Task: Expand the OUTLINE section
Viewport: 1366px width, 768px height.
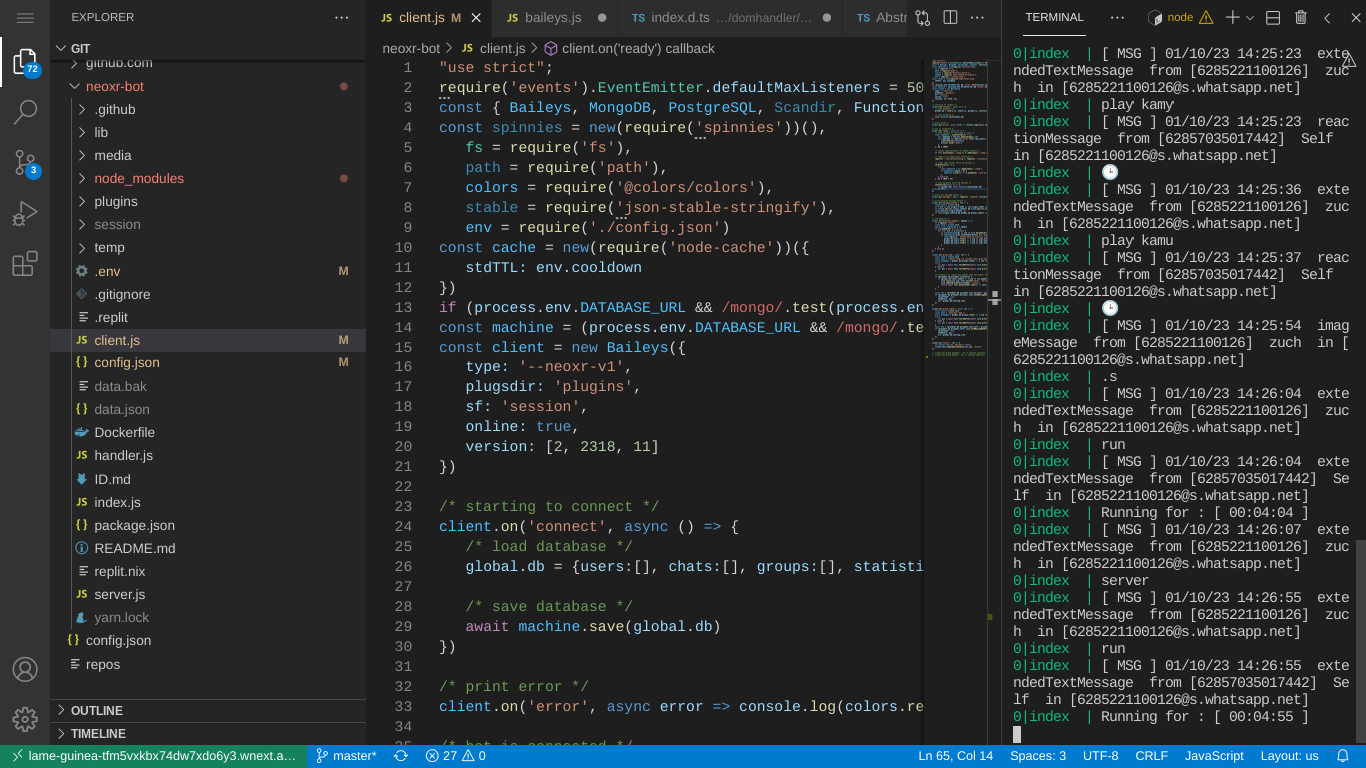Action: tap(97, 710)
